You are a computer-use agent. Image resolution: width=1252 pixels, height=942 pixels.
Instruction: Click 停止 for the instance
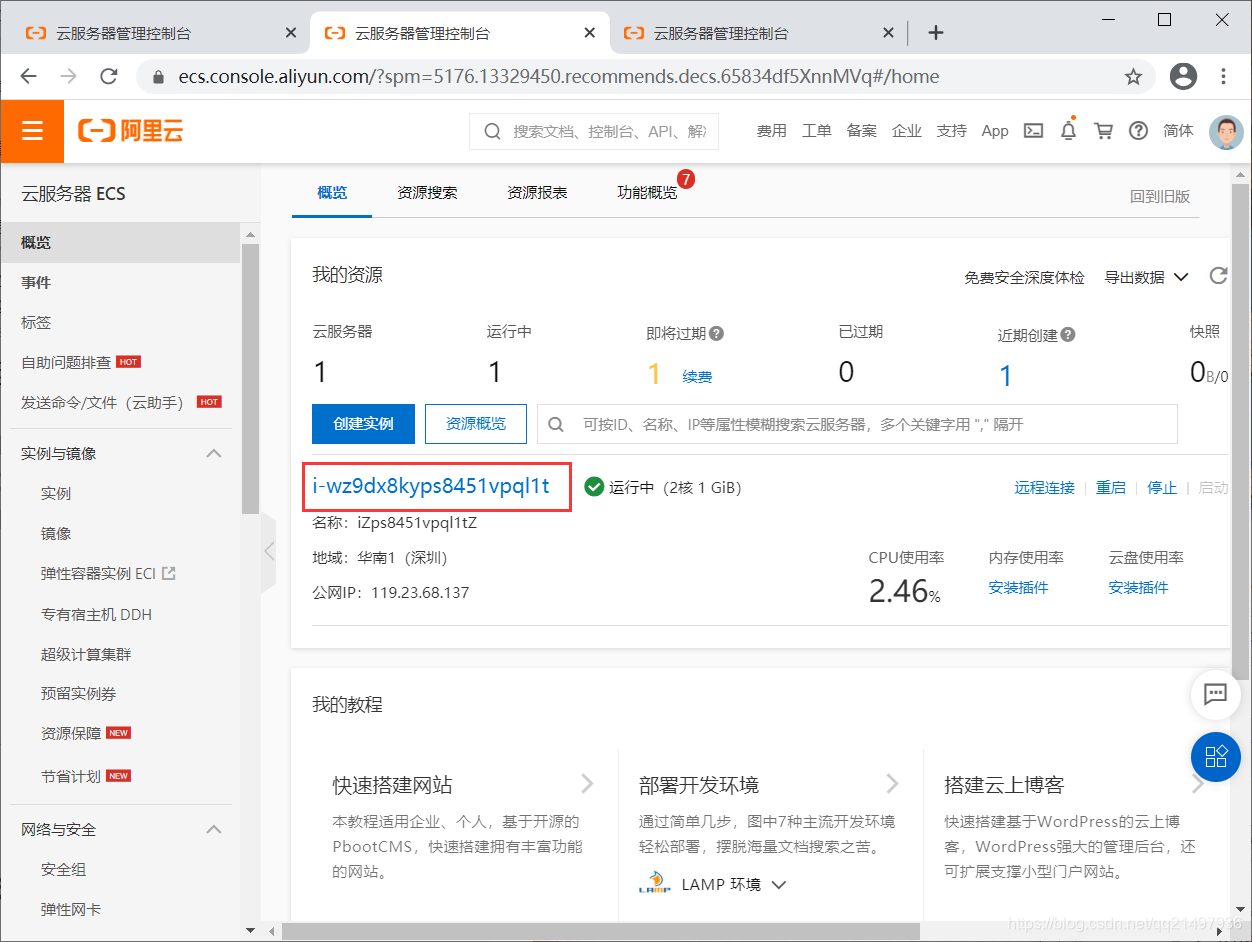(1161, 487)
